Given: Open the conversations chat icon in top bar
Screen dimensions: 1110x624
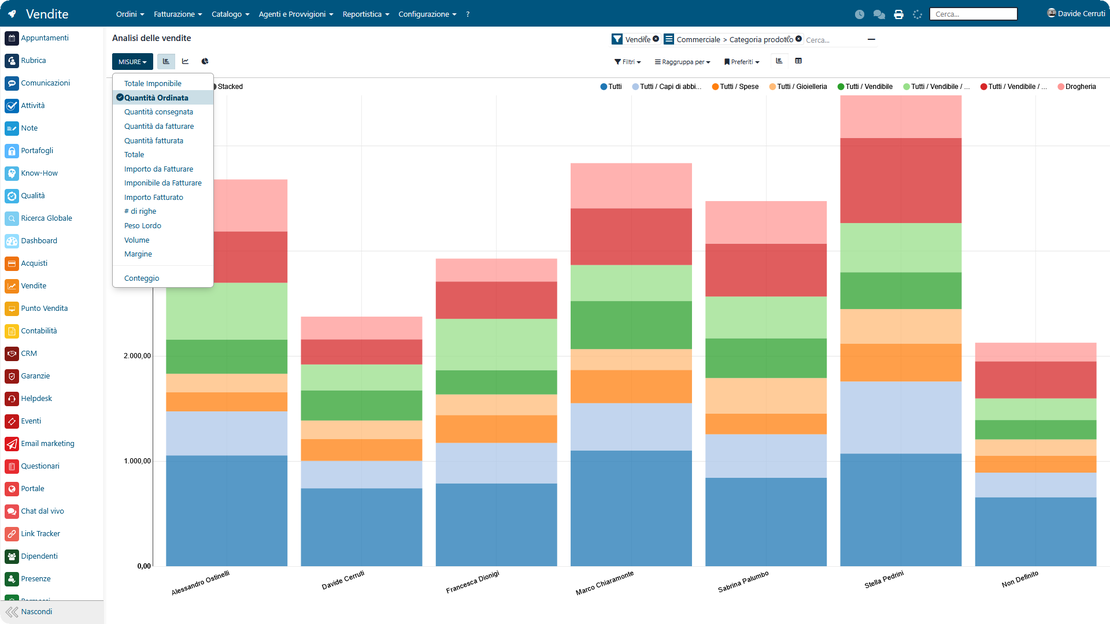Looking at the screenshot, I should pos(879,14).
